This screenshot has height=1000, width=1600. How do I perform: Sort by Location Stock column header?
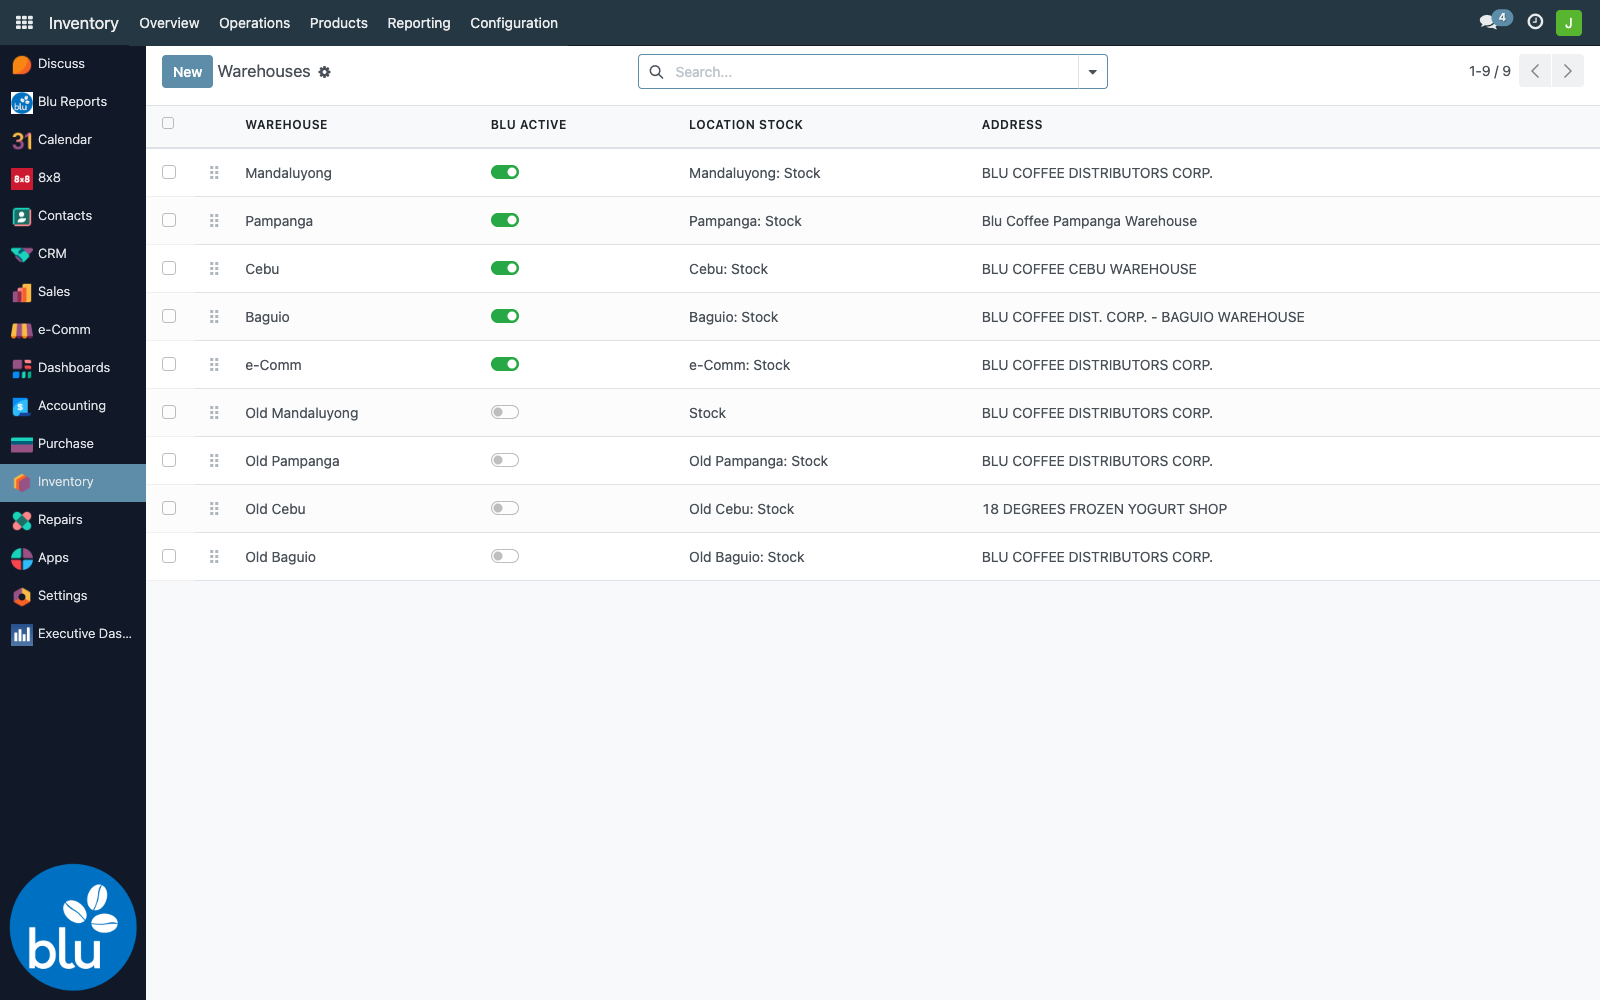tap(746, 125)
